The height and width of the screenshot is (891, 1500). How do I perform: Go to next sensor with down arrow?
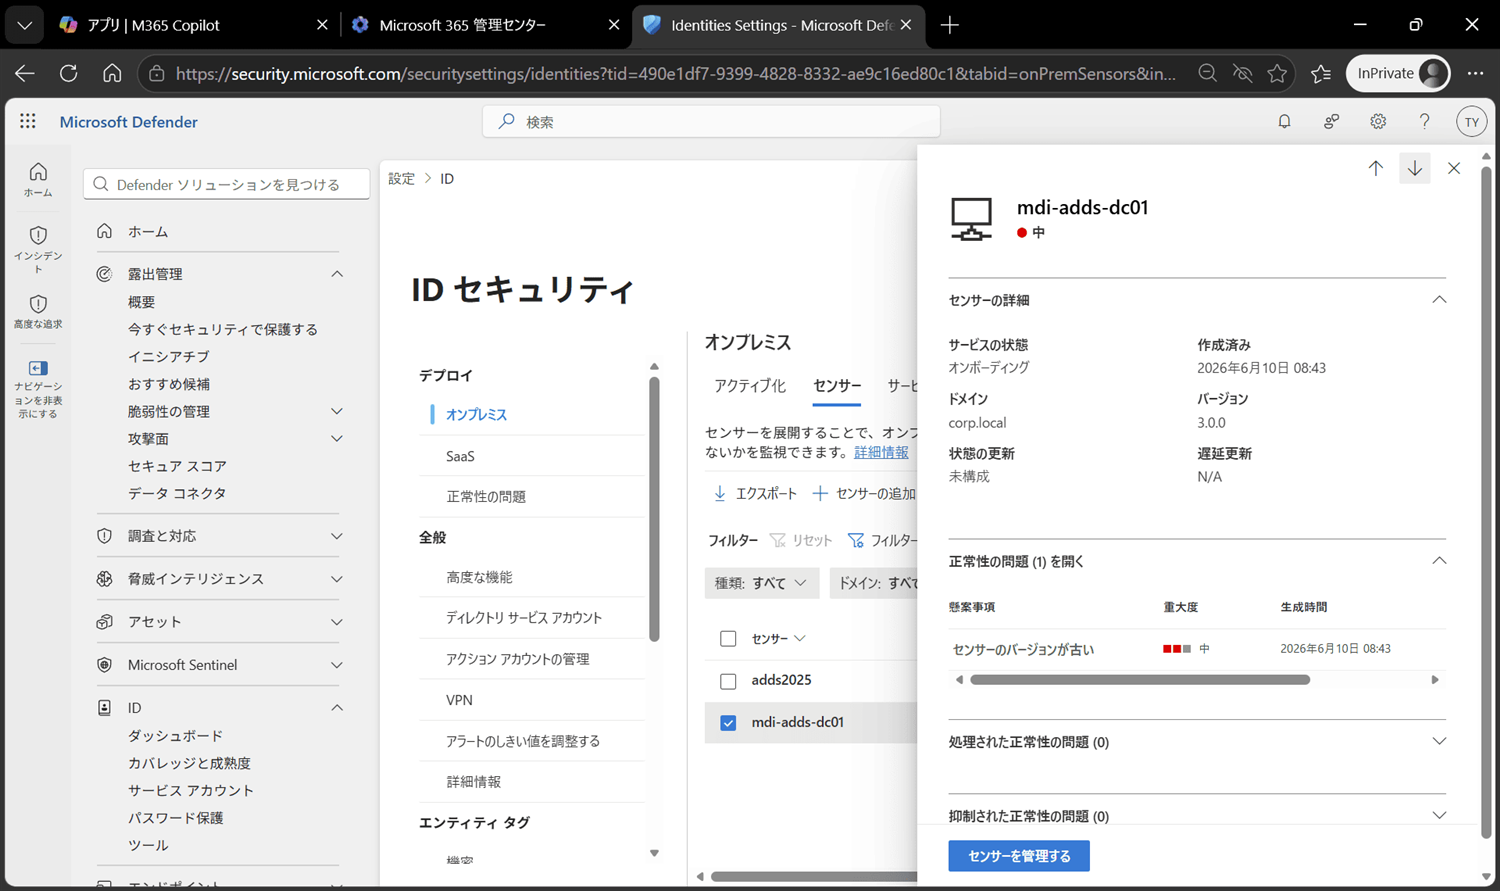(x=1414, y=168)
